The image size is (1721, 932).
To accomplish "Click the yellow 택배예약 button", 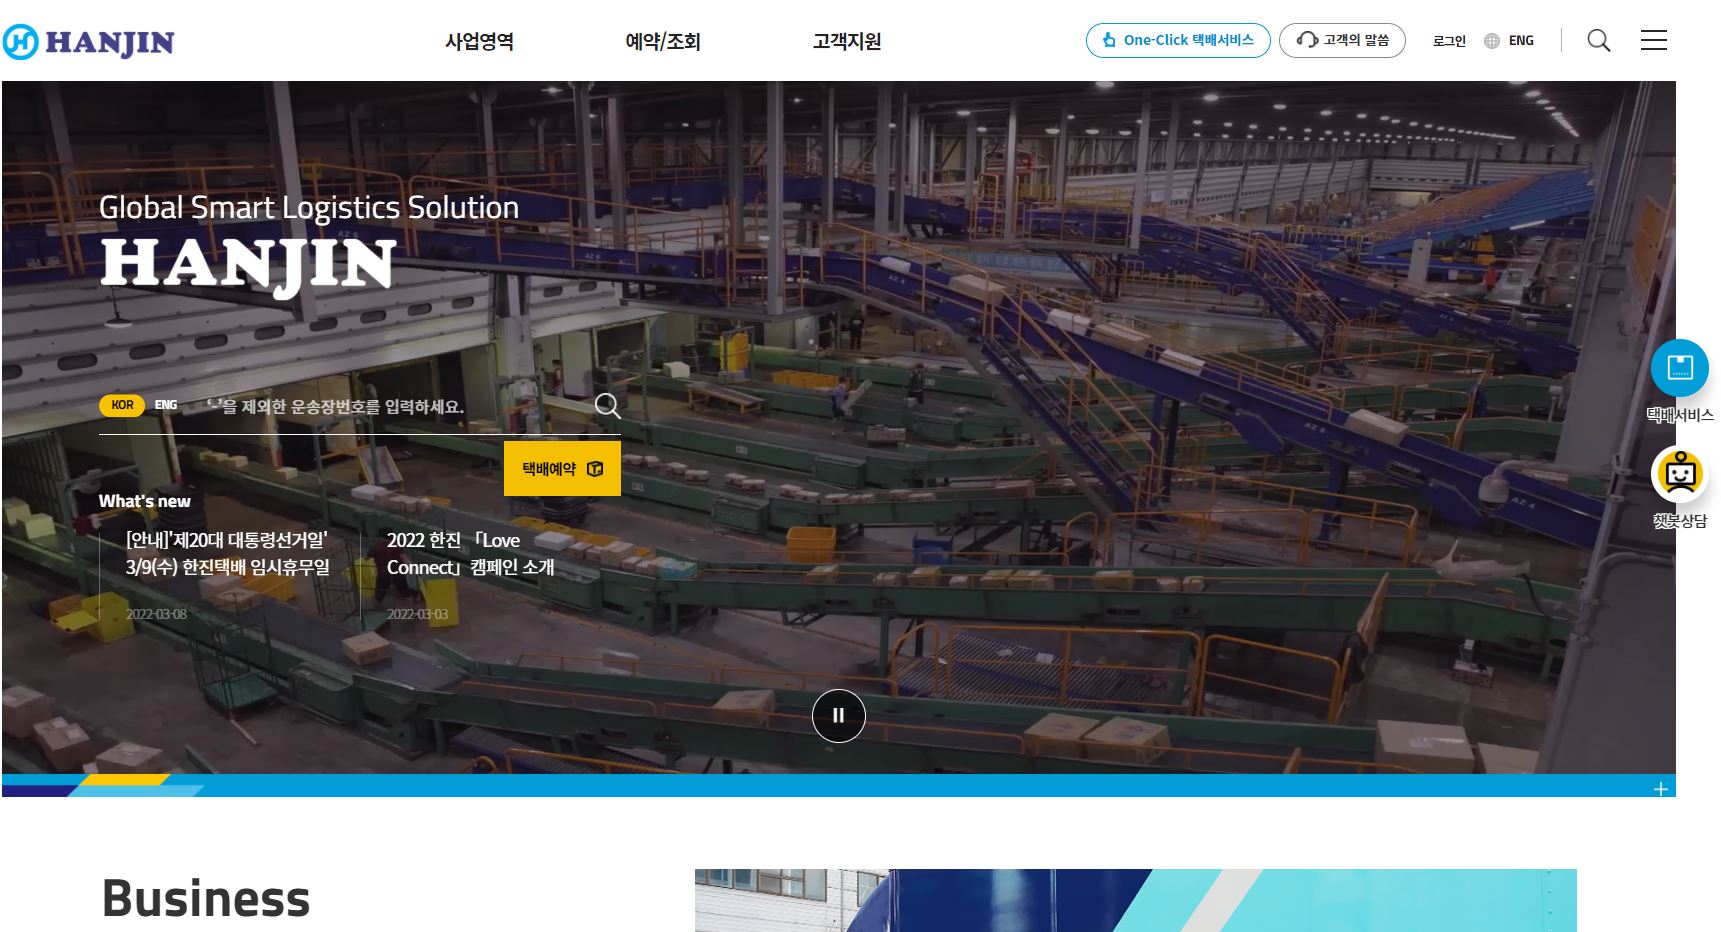I will pyautogui.click(x=562, y=468).
